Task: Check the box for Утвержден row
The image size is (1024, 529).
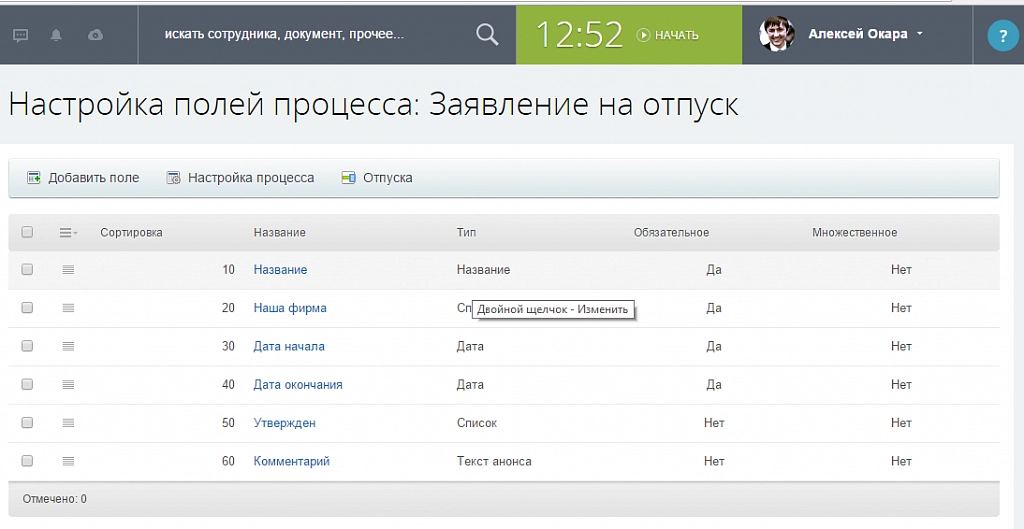Action: pos(27,423)
